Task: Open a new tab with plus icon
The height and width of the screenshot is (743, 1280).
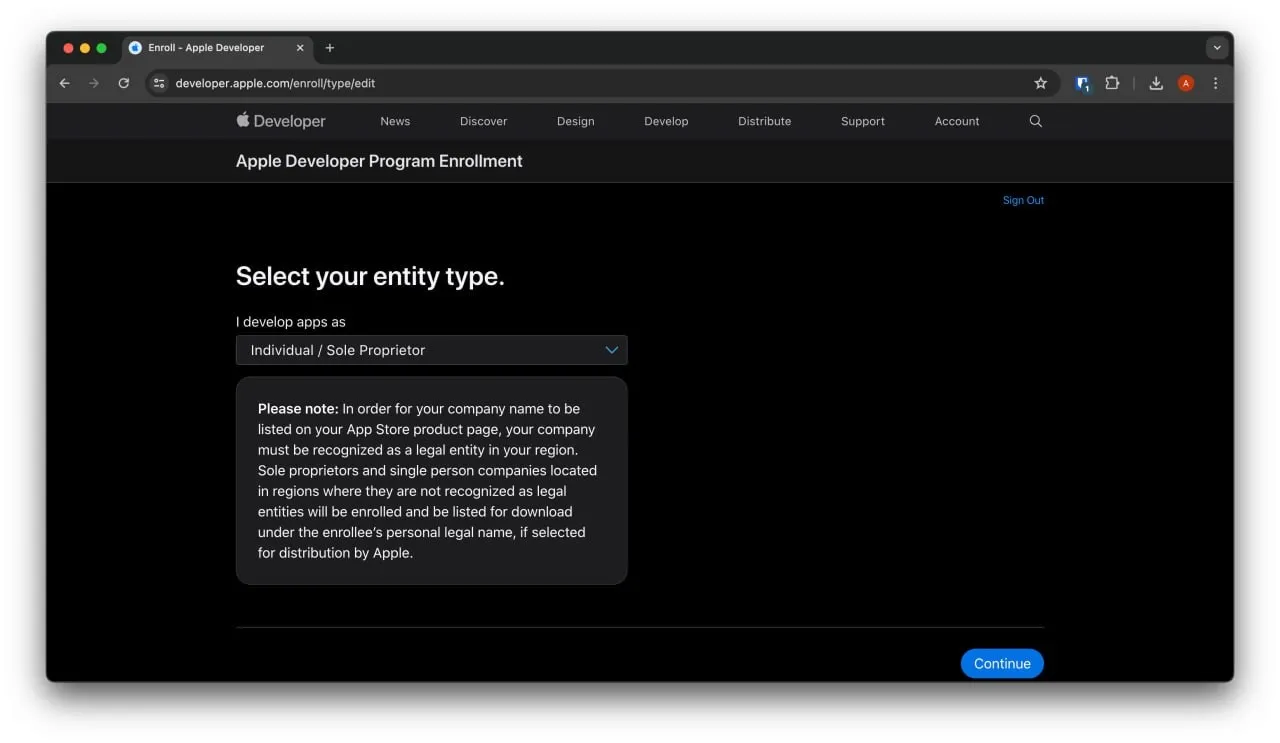Action: [330, 48]
